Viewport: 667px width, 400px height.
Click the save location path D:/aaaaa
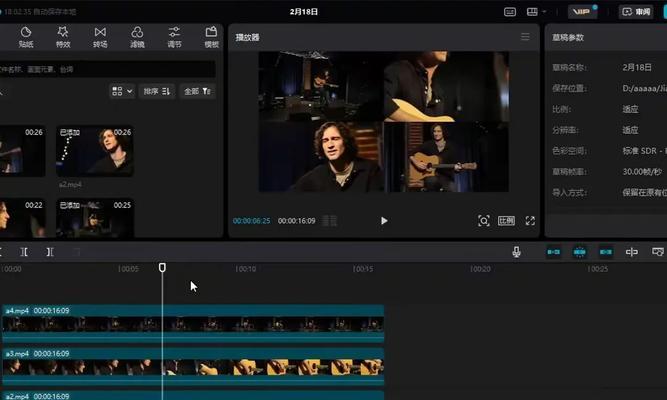[x=644, y=88]
